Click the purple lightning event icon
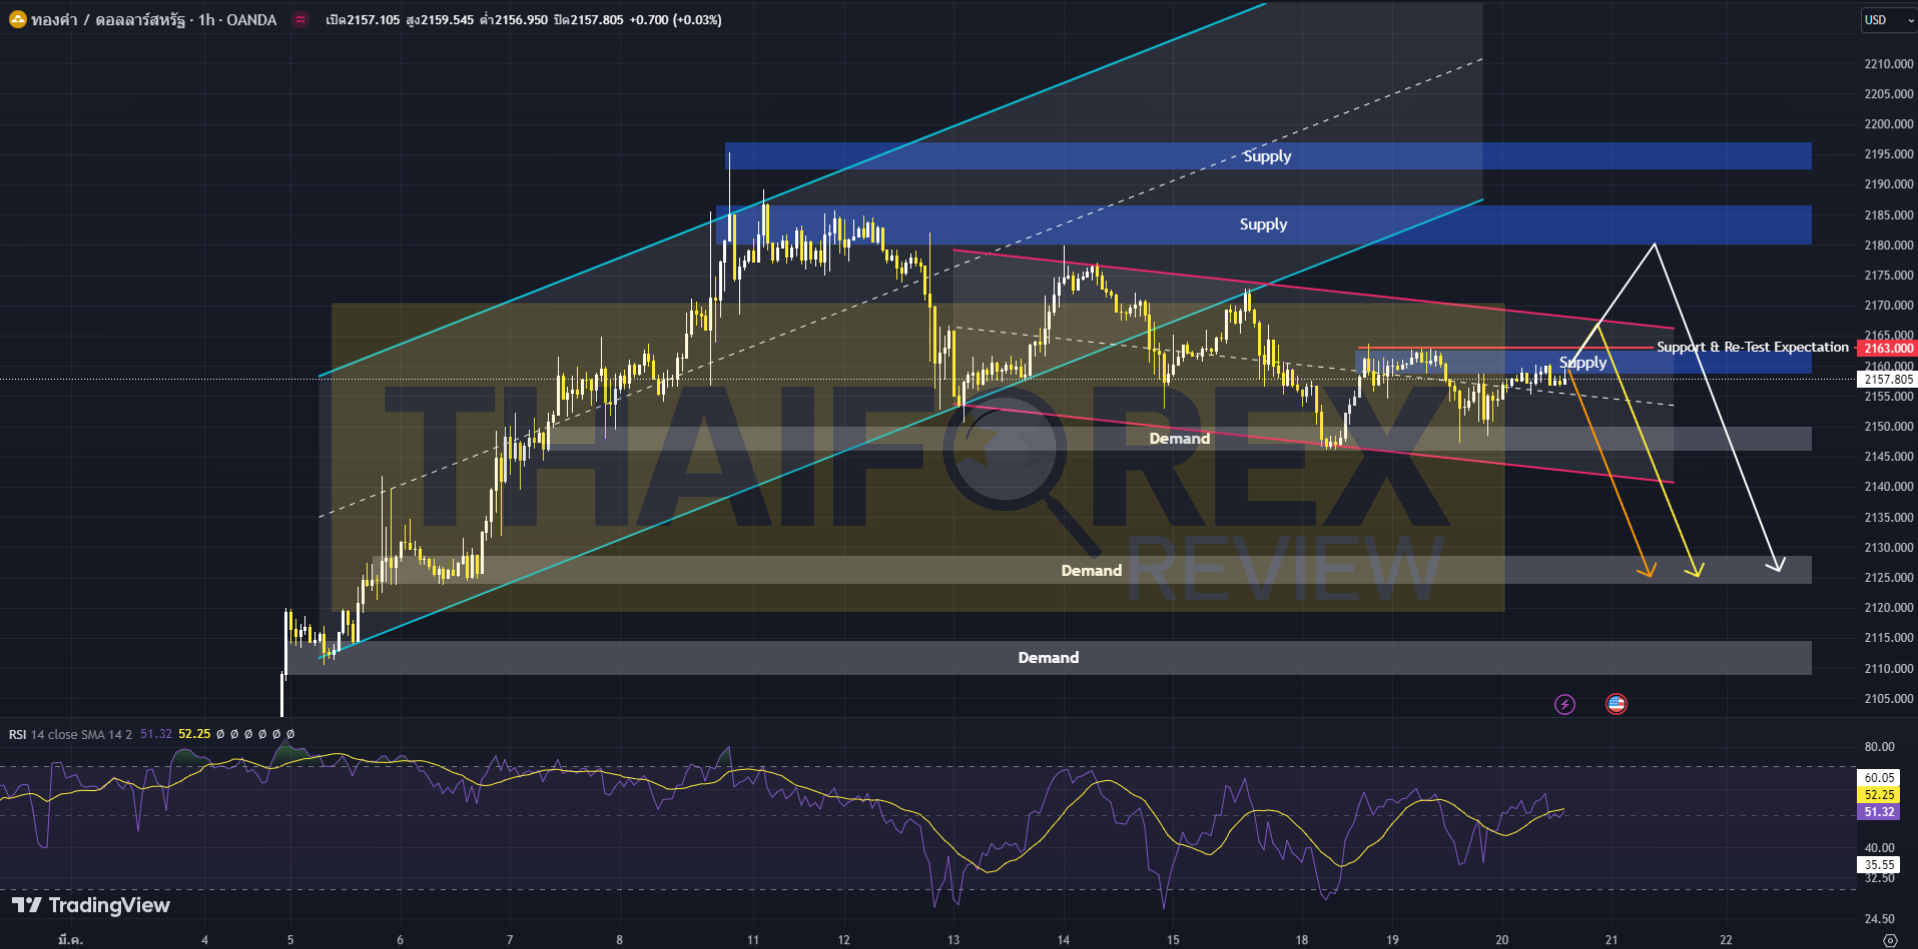The width and height of the screenshot is (1918, 949). click(x=1565, y=705)
